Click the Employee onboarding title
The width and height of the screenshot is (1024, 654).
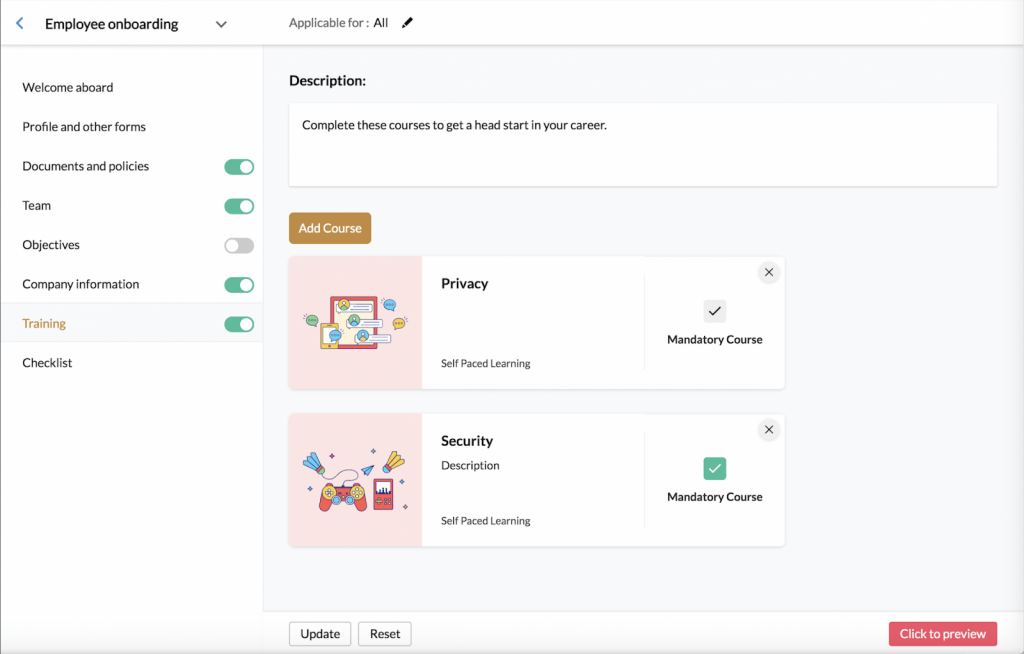(x=112, y=24)
